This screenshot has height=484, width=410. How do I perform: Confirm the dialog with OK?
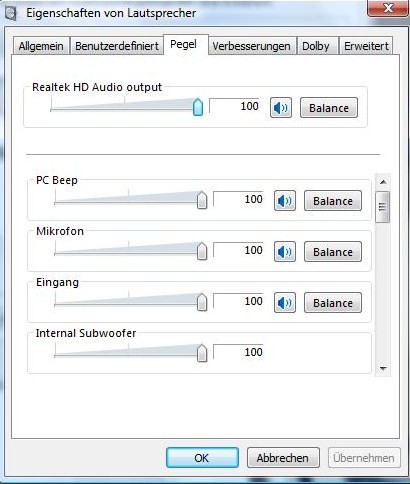pyautogui.click(x=202, y=458)
